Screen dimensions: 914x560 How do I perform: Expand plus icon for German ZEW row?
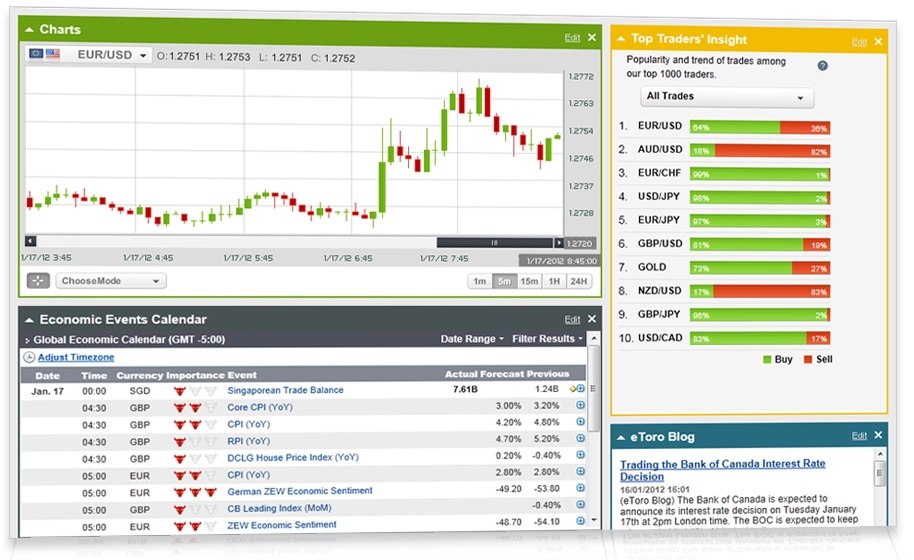click(580, 488)
